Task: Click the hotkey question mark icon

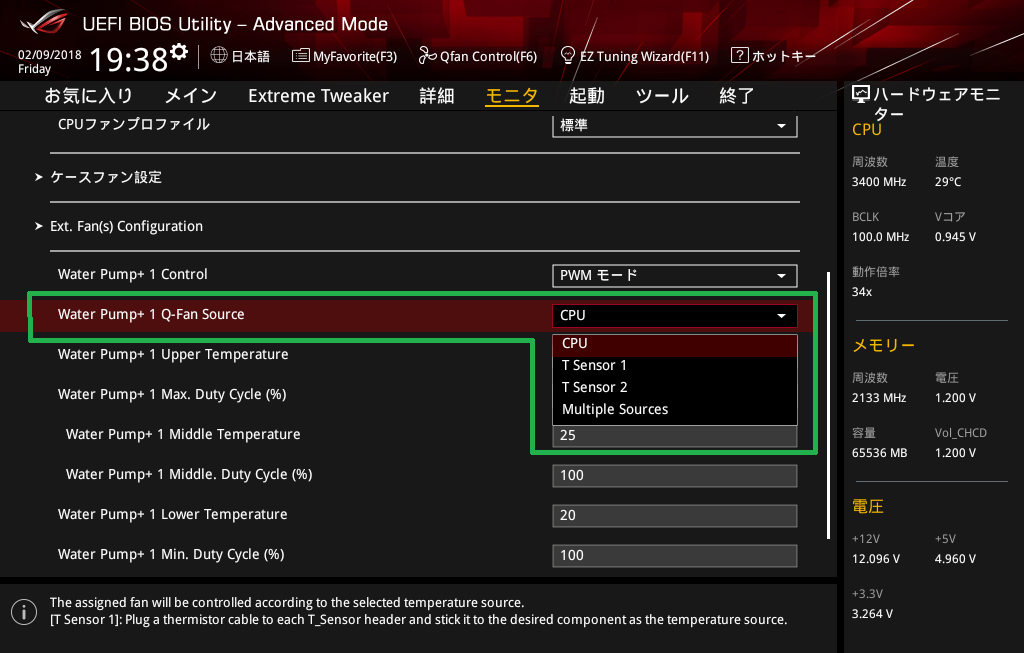Action: click(x=739, y=56)
